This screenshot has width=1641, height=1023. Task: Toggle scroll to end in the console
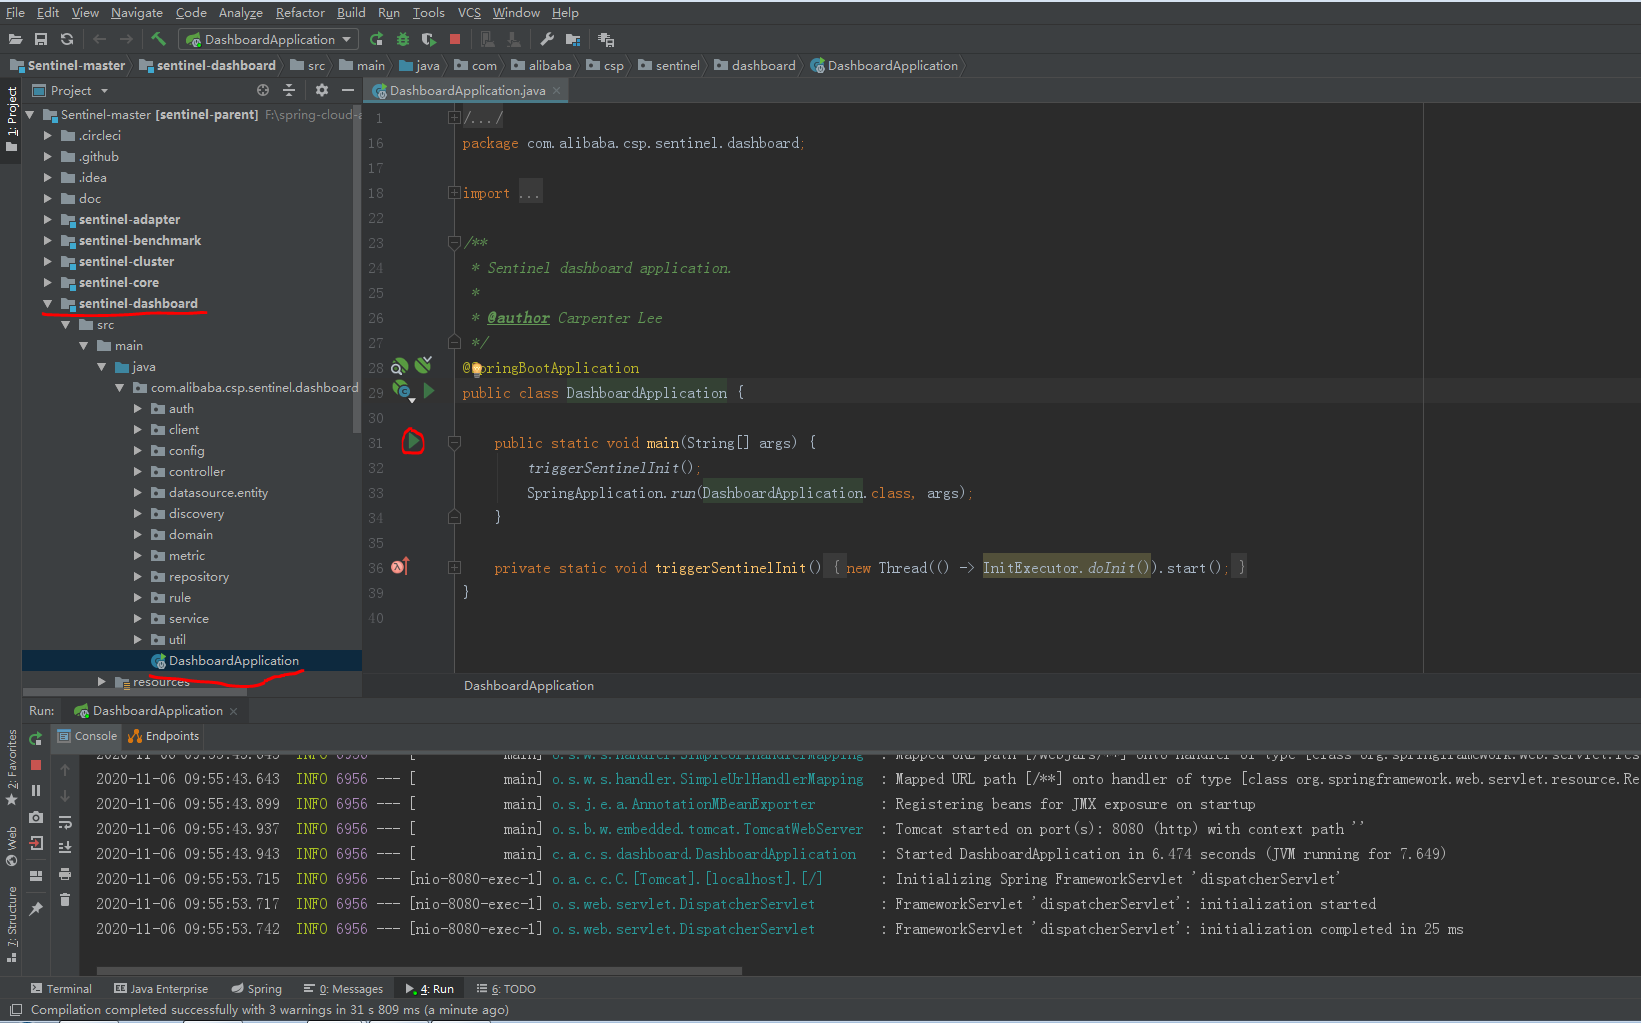pos(65,848)
